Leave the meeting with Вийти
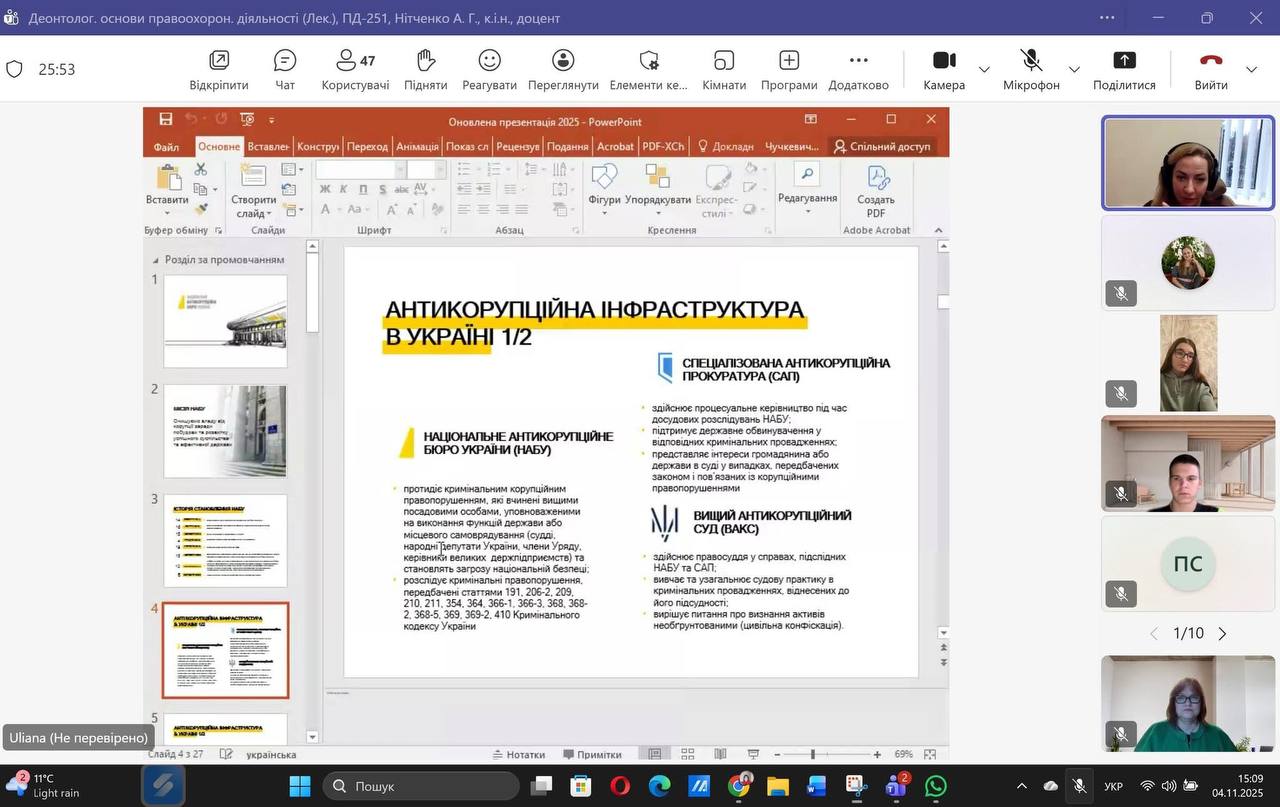Screen dimensions: 1280x807 (1211, 69)
